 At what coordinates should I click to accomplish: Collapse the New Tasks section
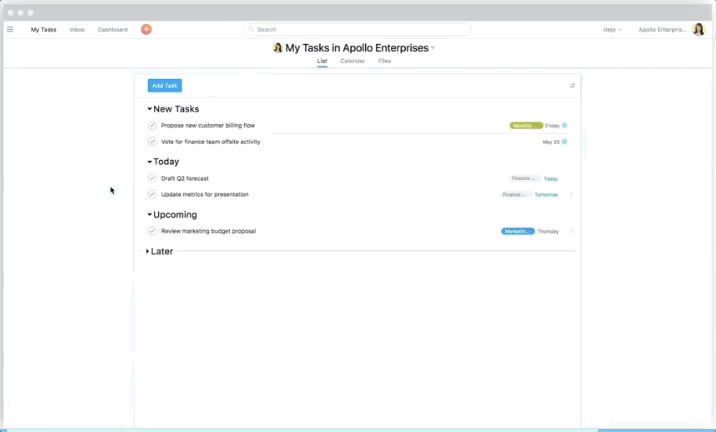[150, 109]
